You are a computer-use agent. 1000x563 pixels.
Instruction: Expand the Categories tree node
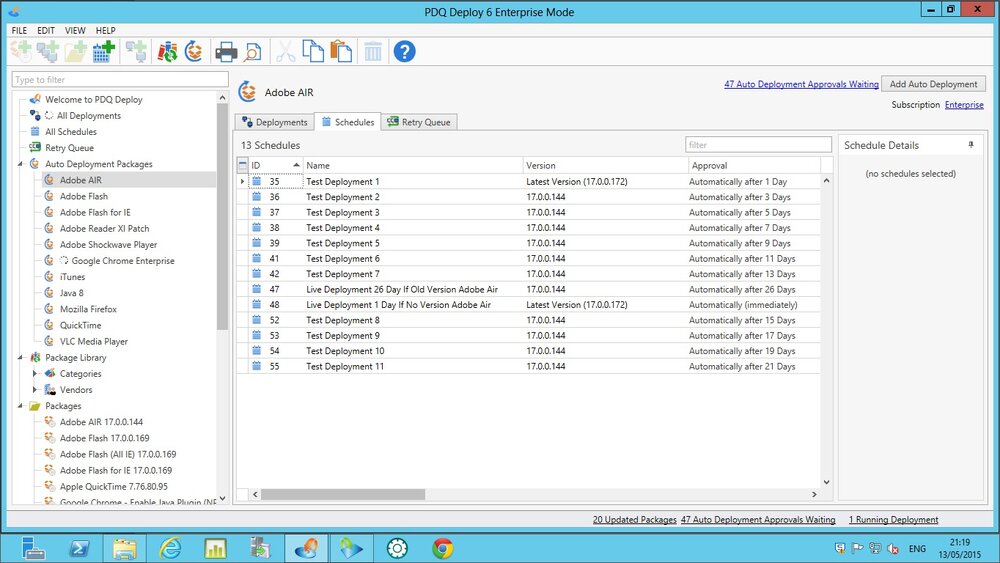pos(35,374)
